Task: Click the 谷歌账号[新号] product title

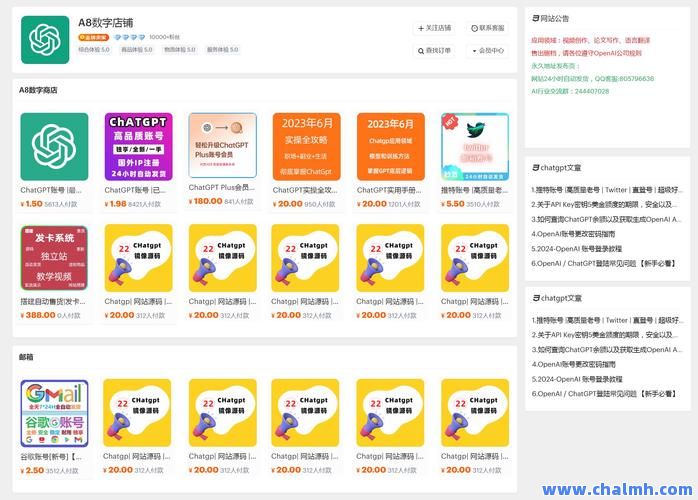Action: 51,457
